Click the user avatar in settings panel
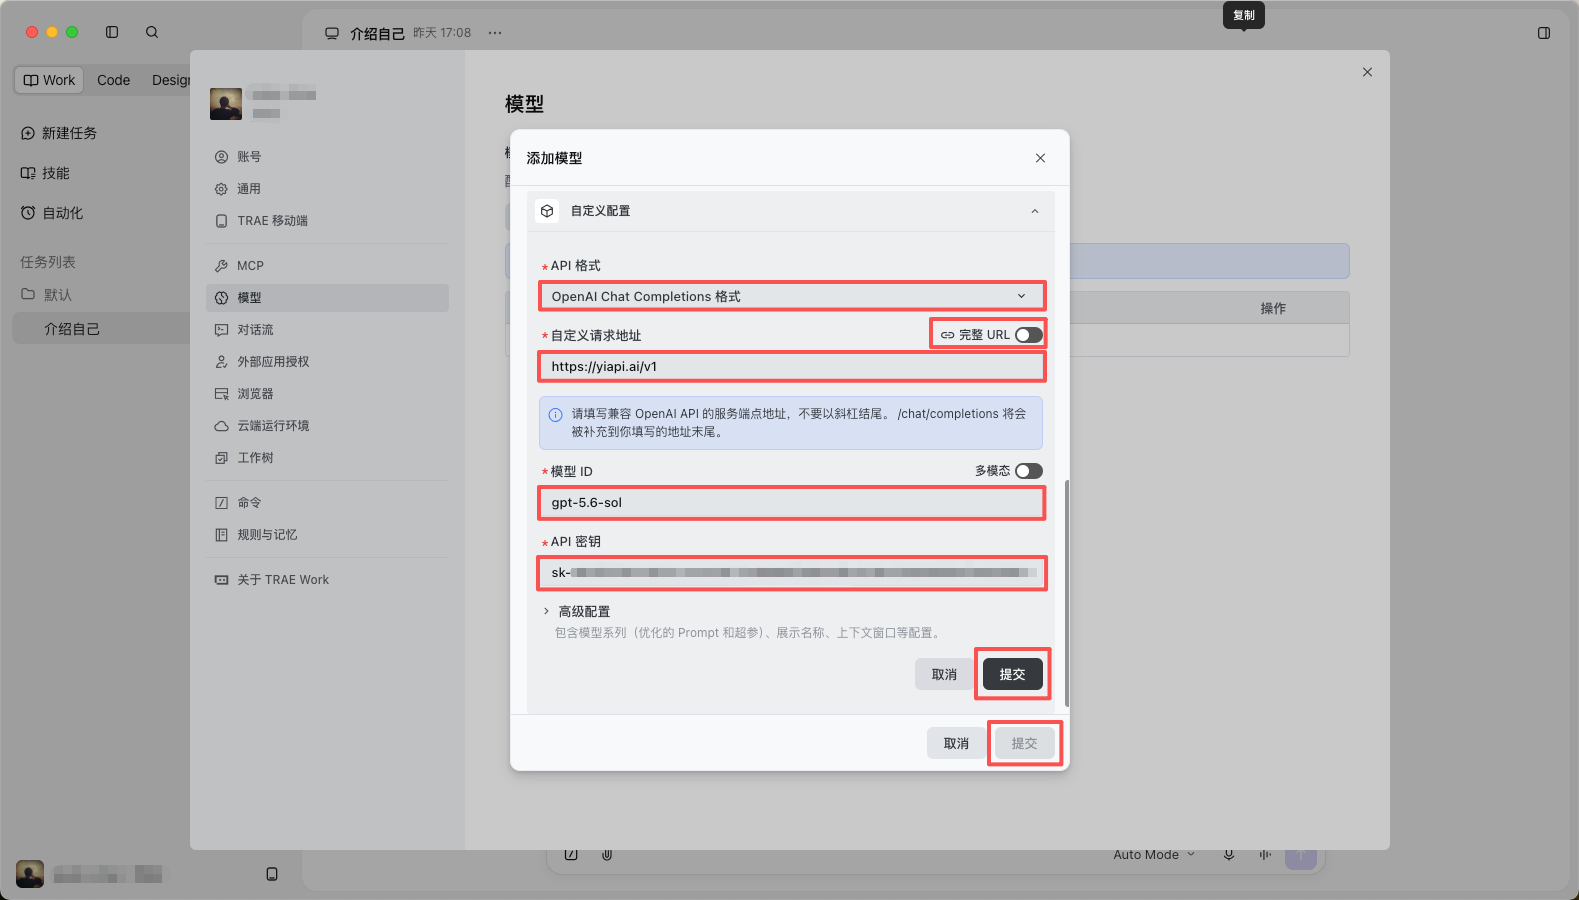 click(x=226, y=104)
